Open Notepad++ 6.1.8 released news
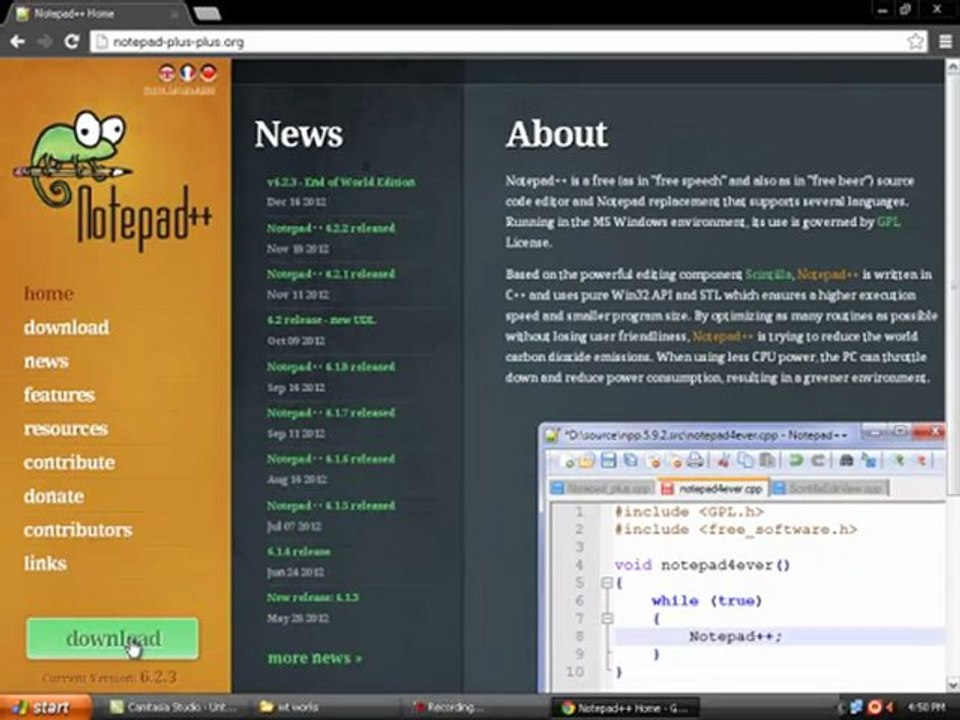Screen dimensions: 960x720 (331, 366)
